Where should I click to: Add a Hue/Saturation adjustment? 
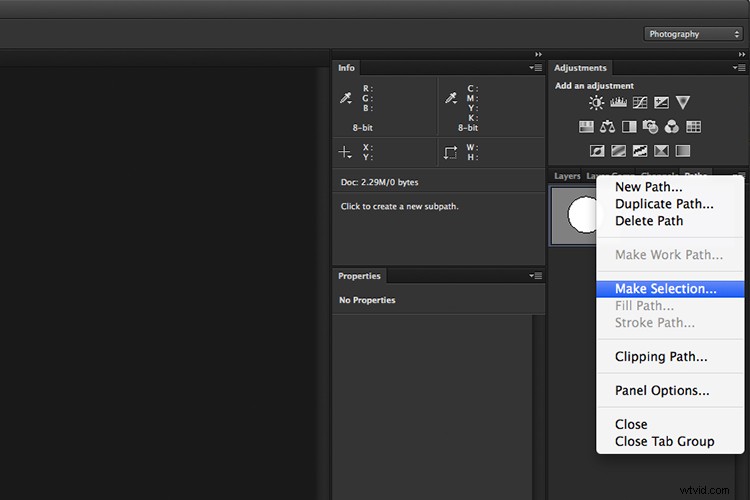point(586,127)
